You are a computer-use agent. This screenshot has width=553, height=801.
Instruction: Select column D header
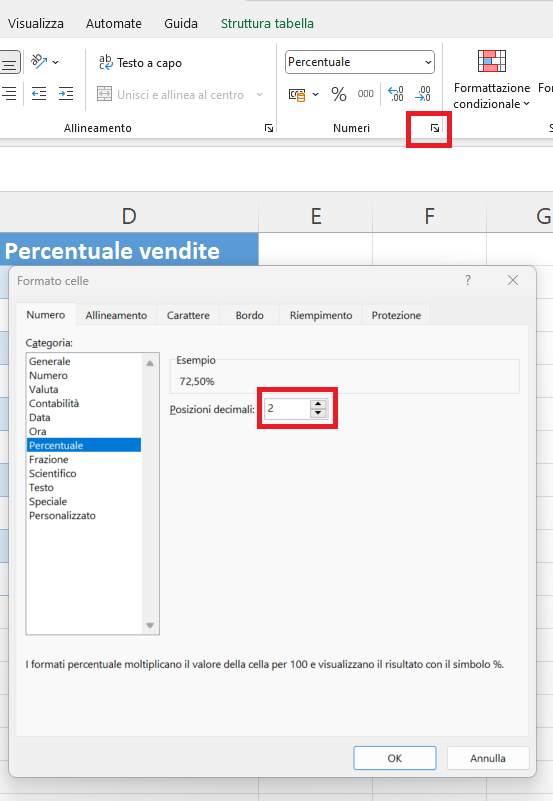(129, 217)
